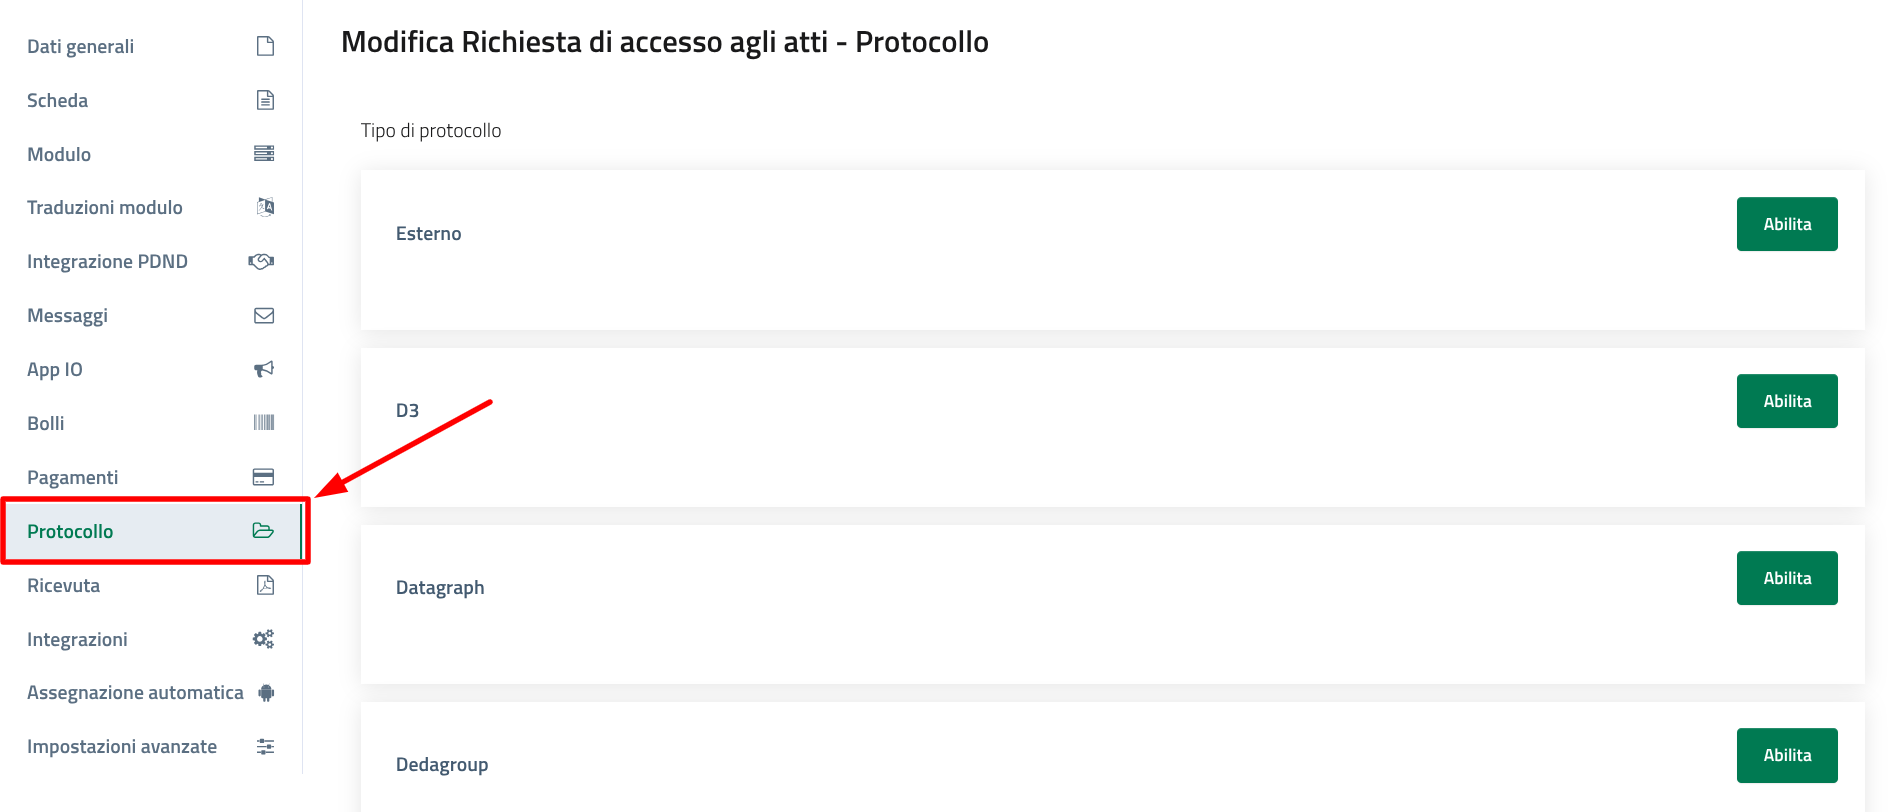The height and width of the screenshot is (812, 1890).
Task: Click the App IO megaphone icon
Action: coord(264,369)
